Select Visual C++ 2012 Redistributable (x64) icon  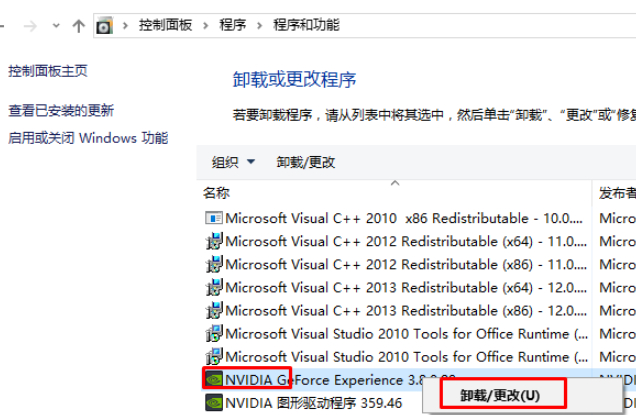(214, 241)
